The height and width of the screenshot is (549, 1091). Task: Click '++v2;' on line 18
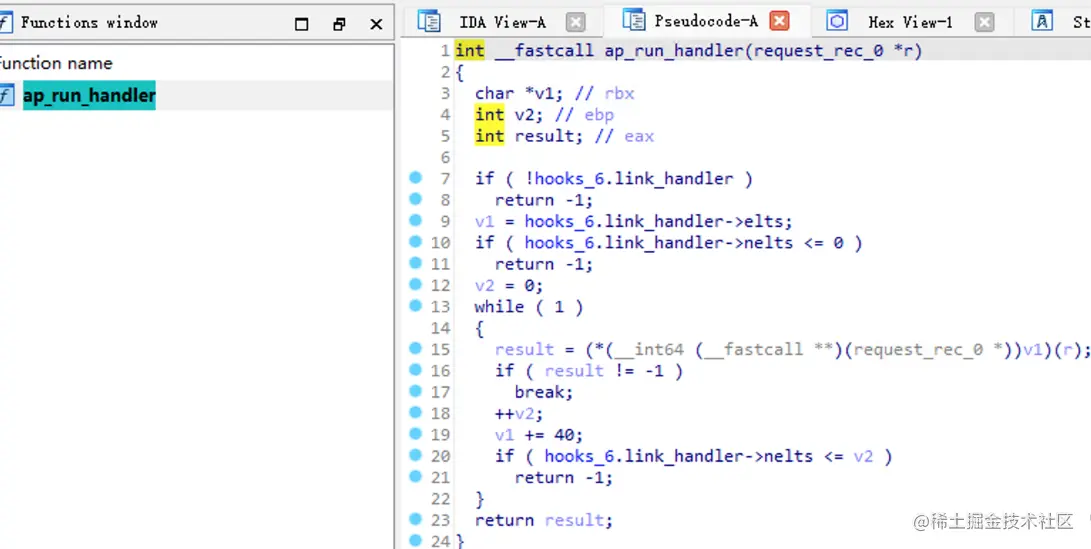519,414
